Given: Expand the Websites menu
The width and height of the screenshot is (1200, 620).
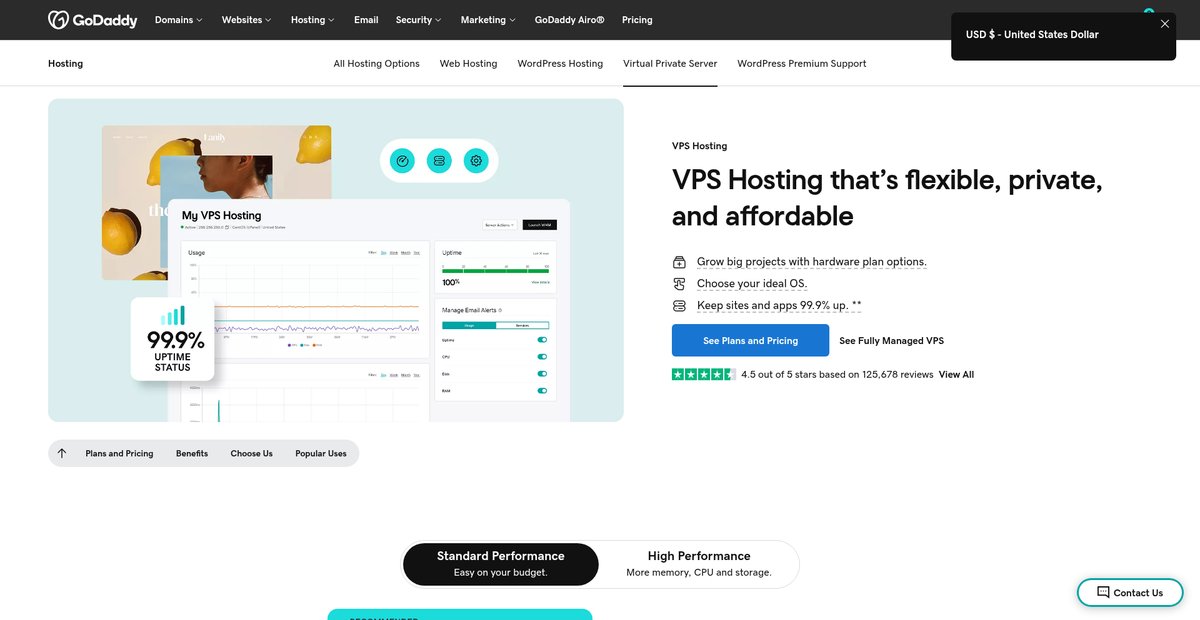Looking at the screenshot, I should click(x=246, y=20).
